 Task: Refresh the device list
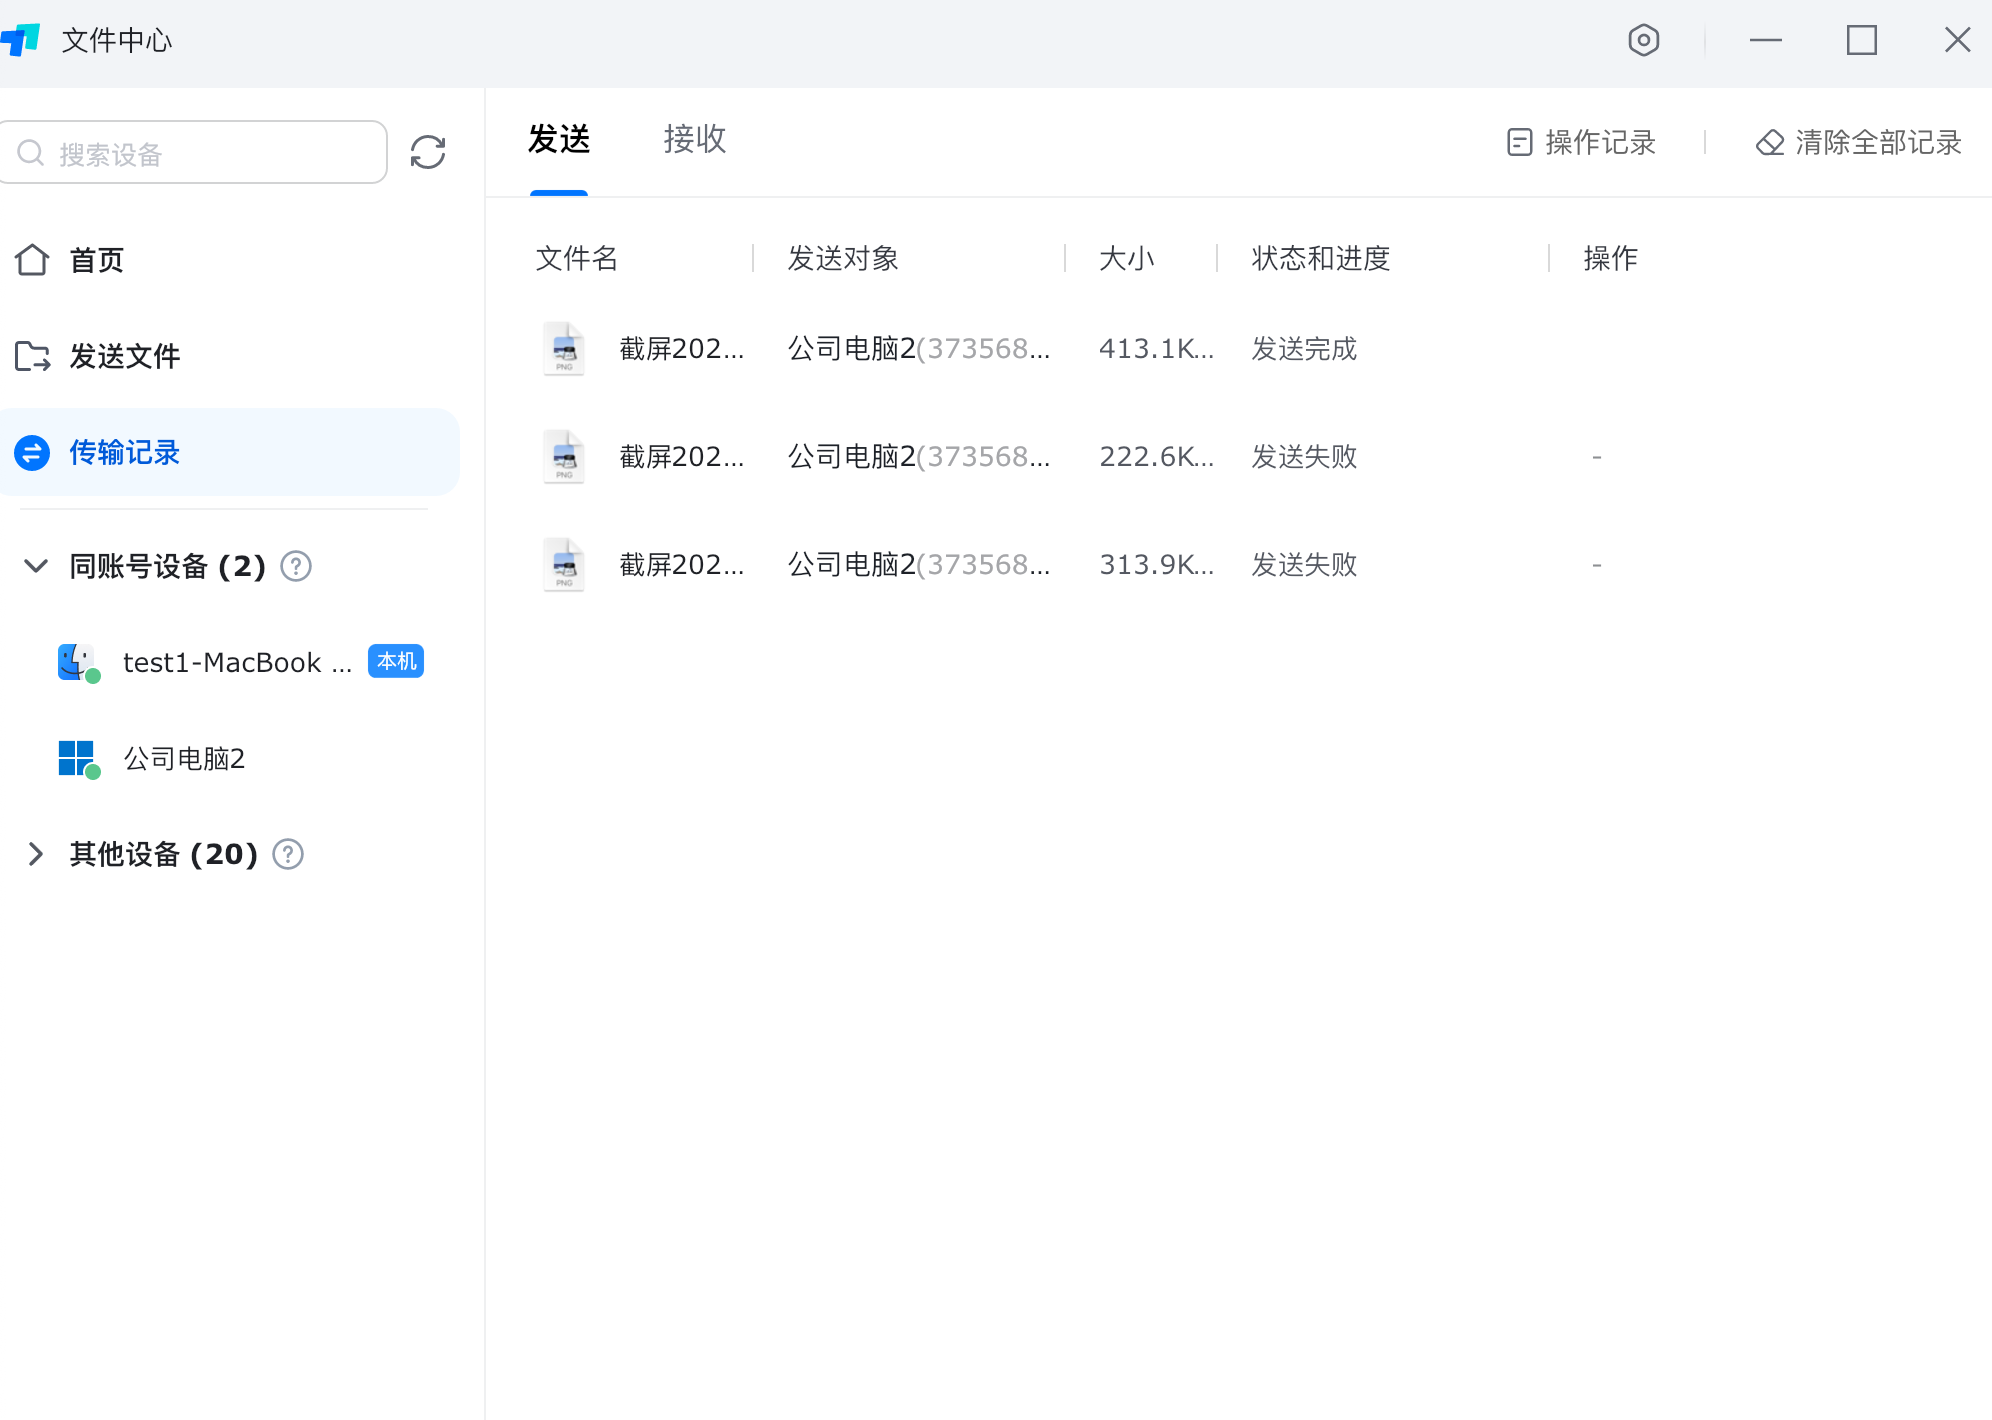click(x=428, y=152)
